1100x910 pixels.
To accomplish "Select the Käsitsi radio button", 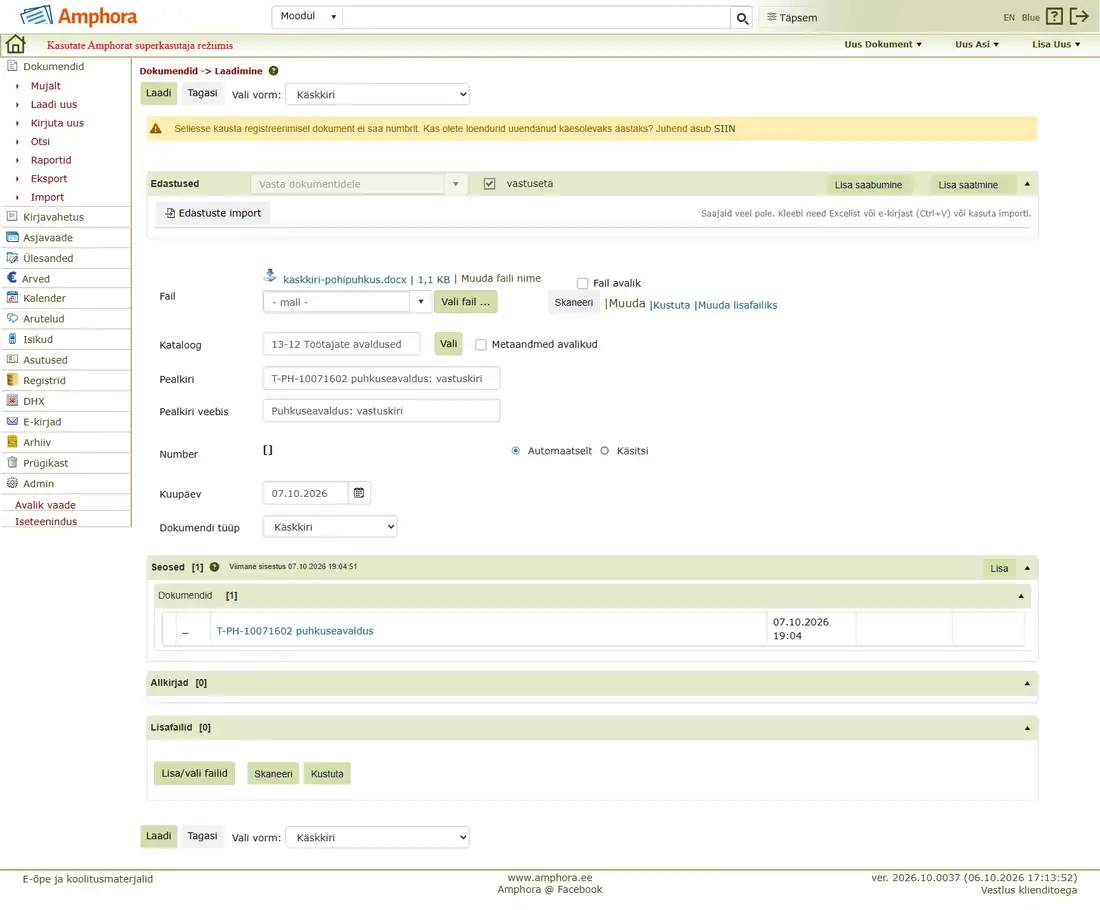I will 605,450.
